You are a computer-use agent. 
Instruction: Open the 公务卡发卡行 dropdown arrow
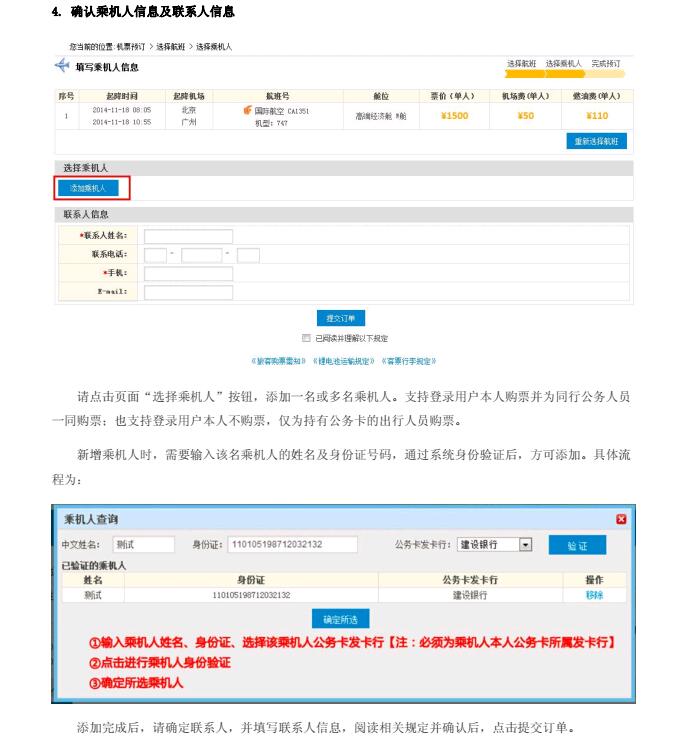(x=526, y=545)
